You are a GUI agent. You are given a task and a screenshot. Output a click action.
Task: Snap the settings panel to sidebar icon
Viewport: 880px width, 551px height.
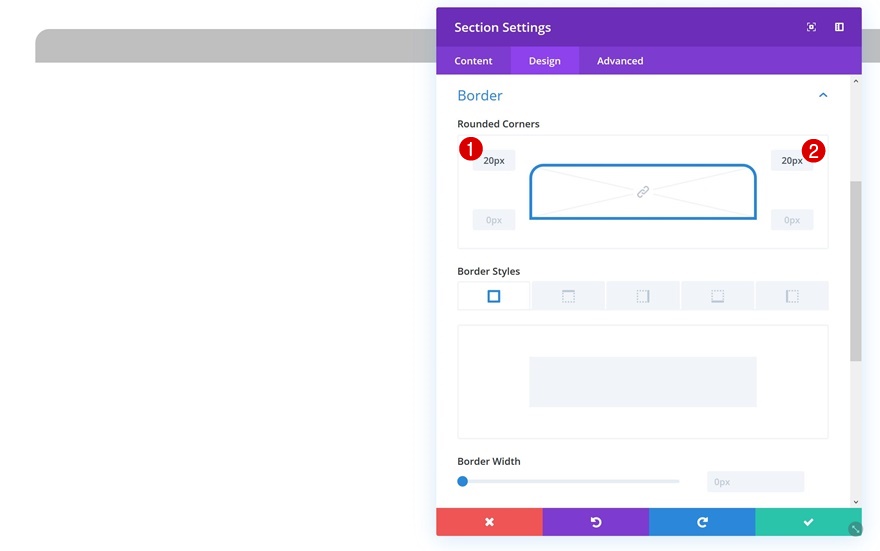pyautogui.click(x=839, y=27)
